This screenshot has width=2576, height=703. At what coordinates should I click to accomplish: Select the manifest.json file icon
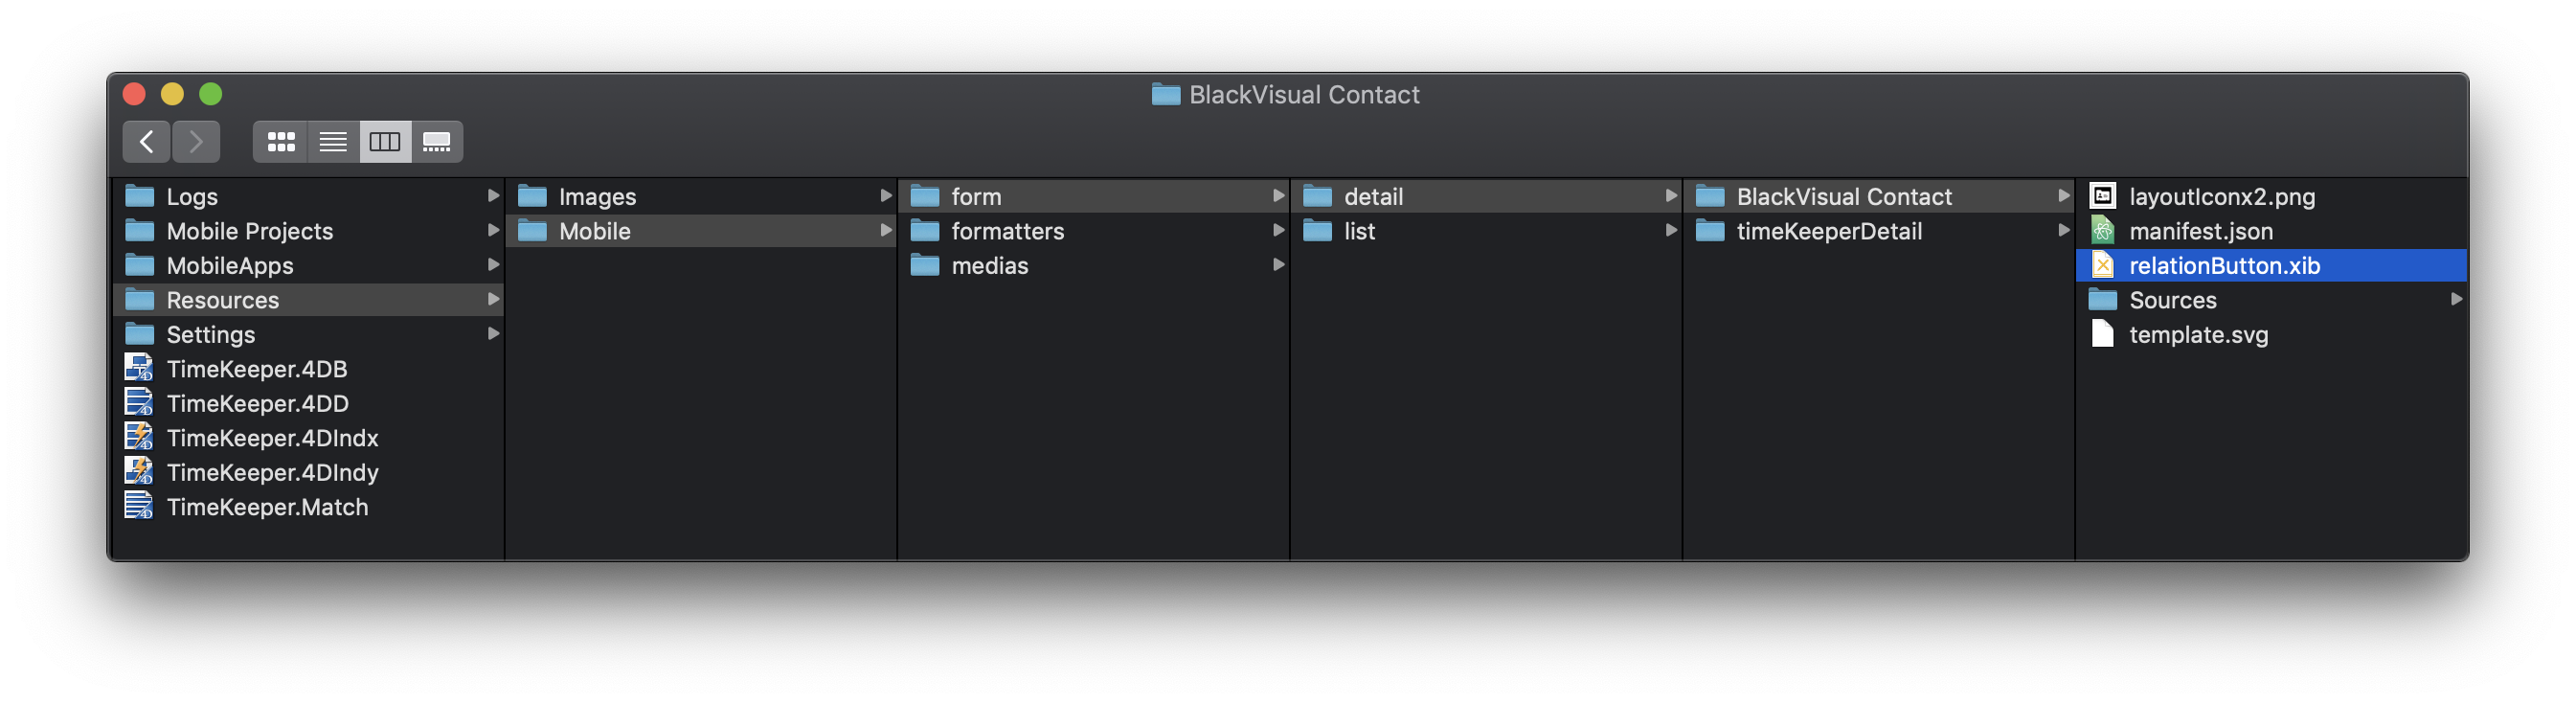pyautogui.click(x=2102, y=231)
